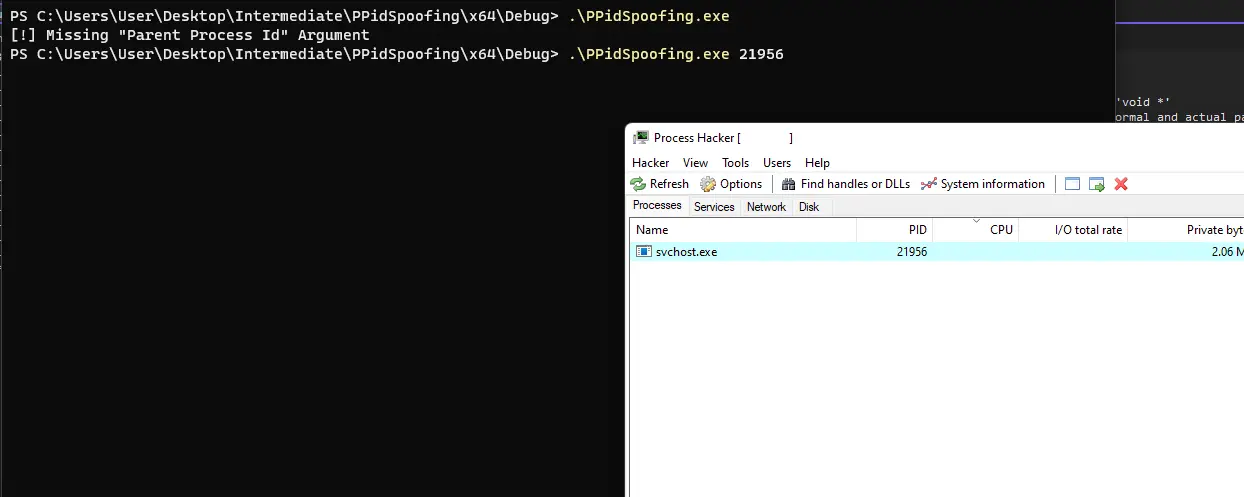The width and height of the screenshot is (1244, 497).
Task: Switch to the Network tab
Action: click(x=766, y=207)
